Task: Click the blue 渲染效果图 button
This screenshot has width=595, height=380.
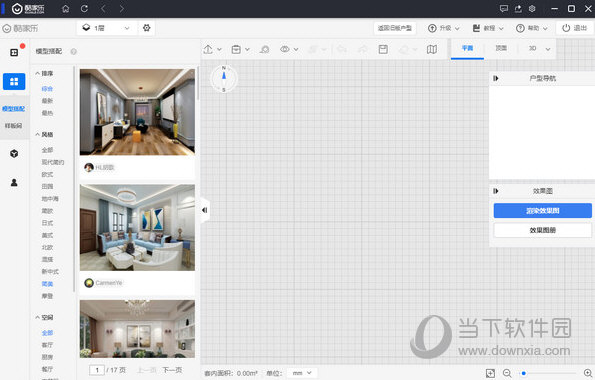Action: coord(543,211)
